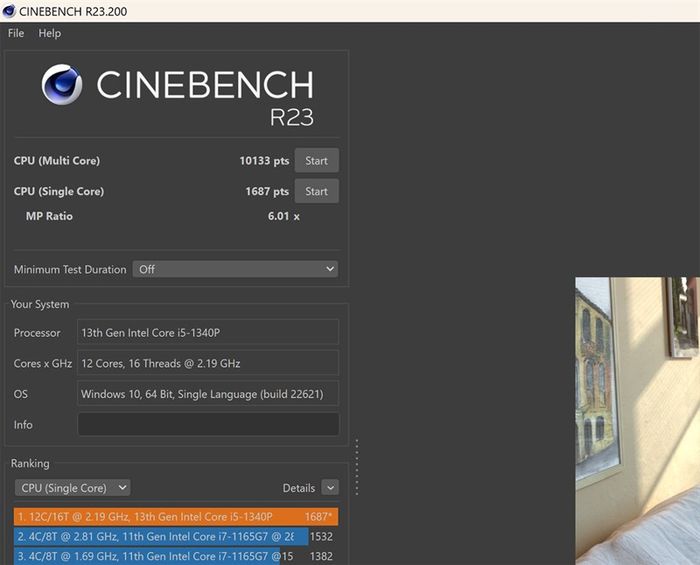Click the CINEBENCH R23.200 window title
This screenshot has height=565, width=700.
[73, 11]
